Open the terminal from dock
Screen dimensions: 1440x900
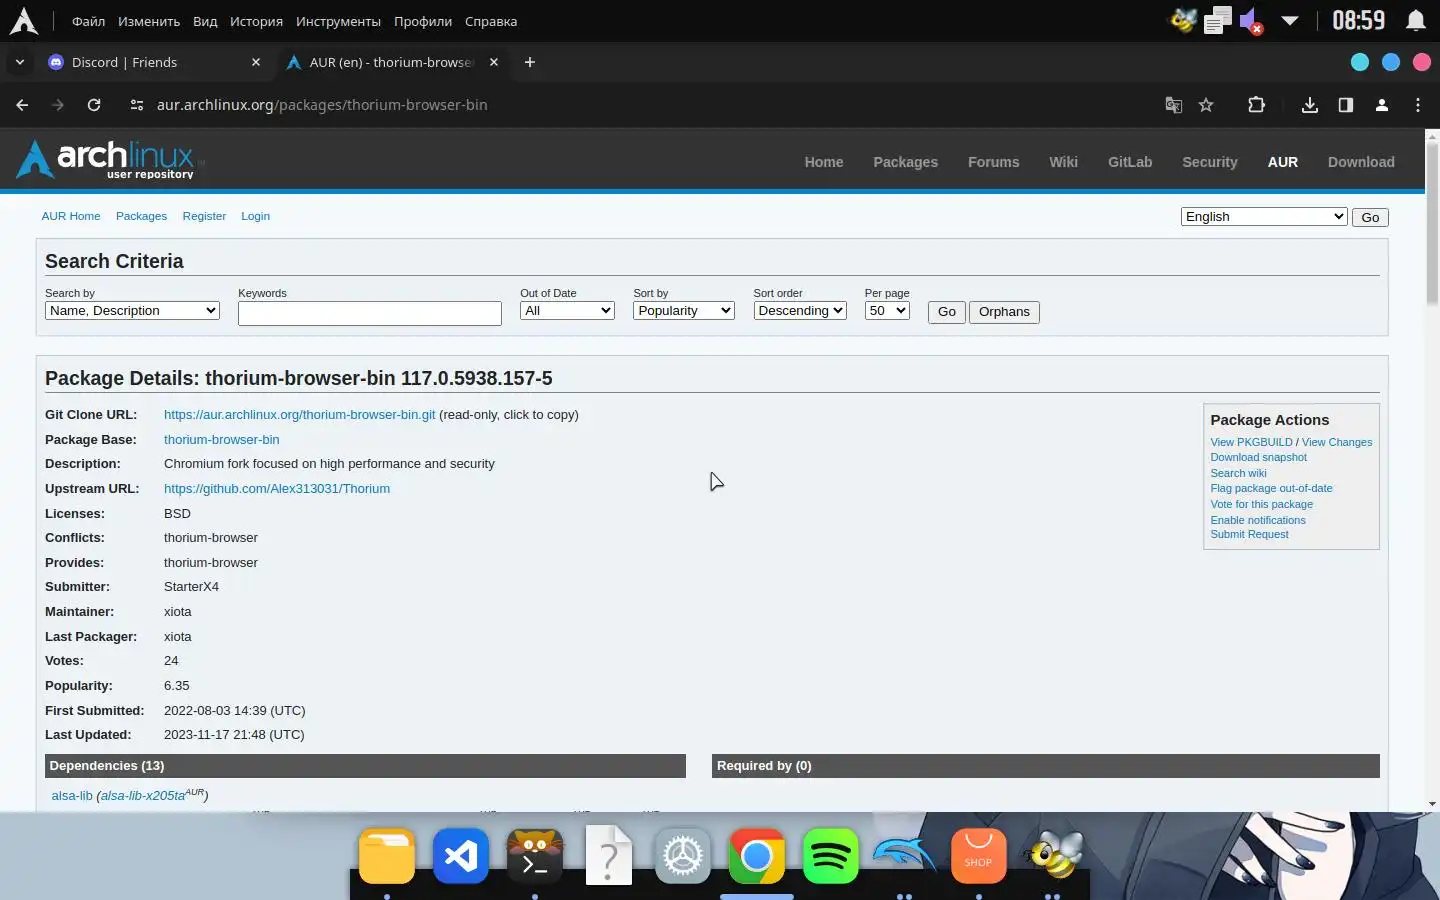pyautogui.click(x=535, y=856)
